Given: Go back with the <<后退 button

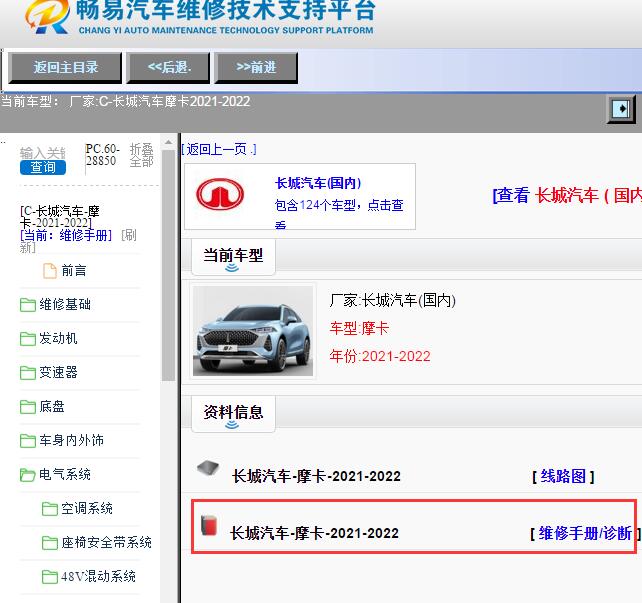Looking at the screenshot, I should [168, 68].
